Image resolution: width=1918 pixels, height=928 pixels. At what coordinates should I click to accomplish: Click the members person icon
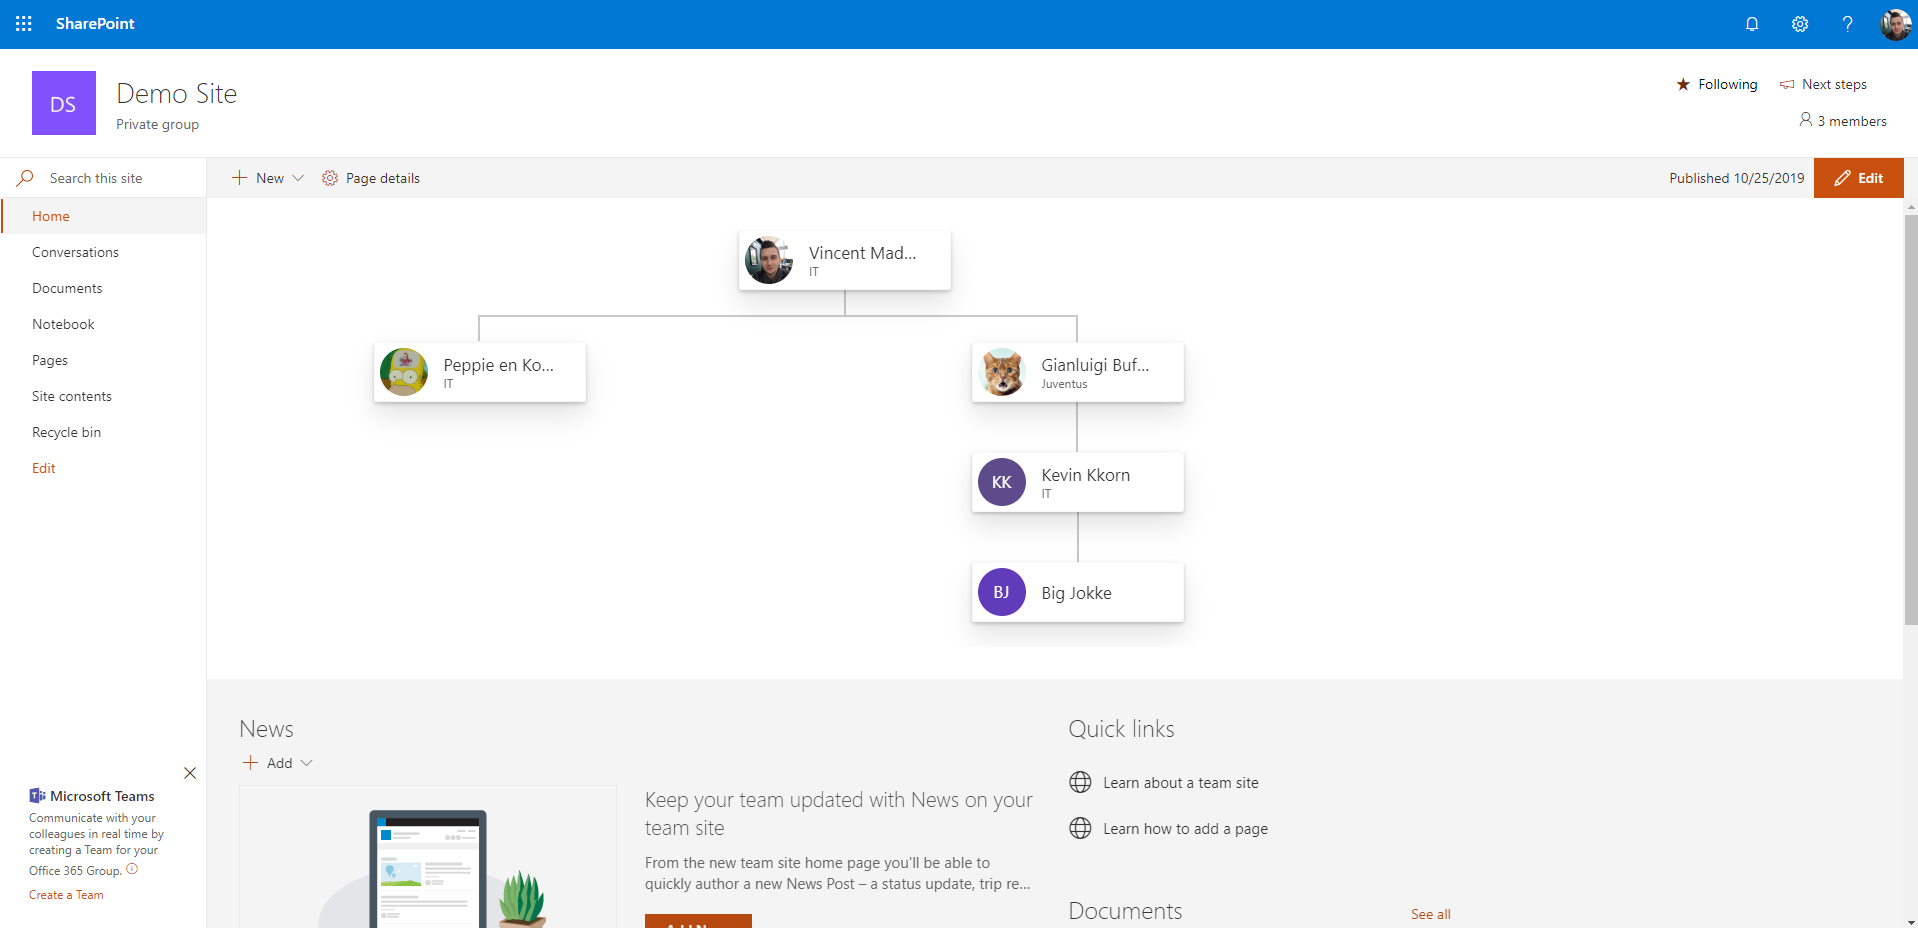coord(1806,120)
